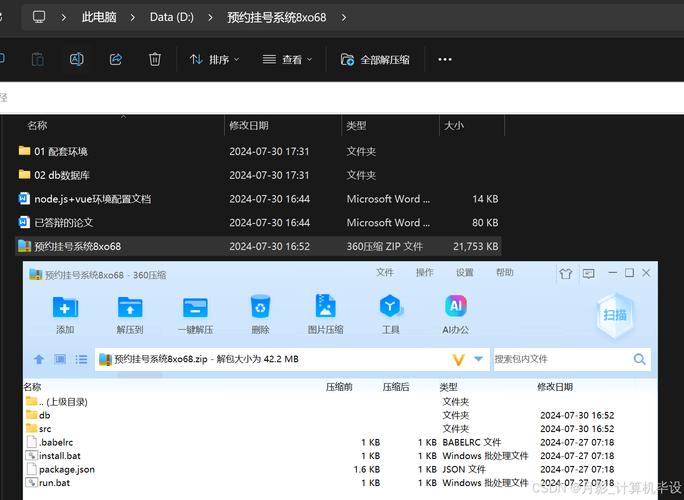Sort Explorer list by 名称 column
684x500 pixels.
[x=37, y=126]
